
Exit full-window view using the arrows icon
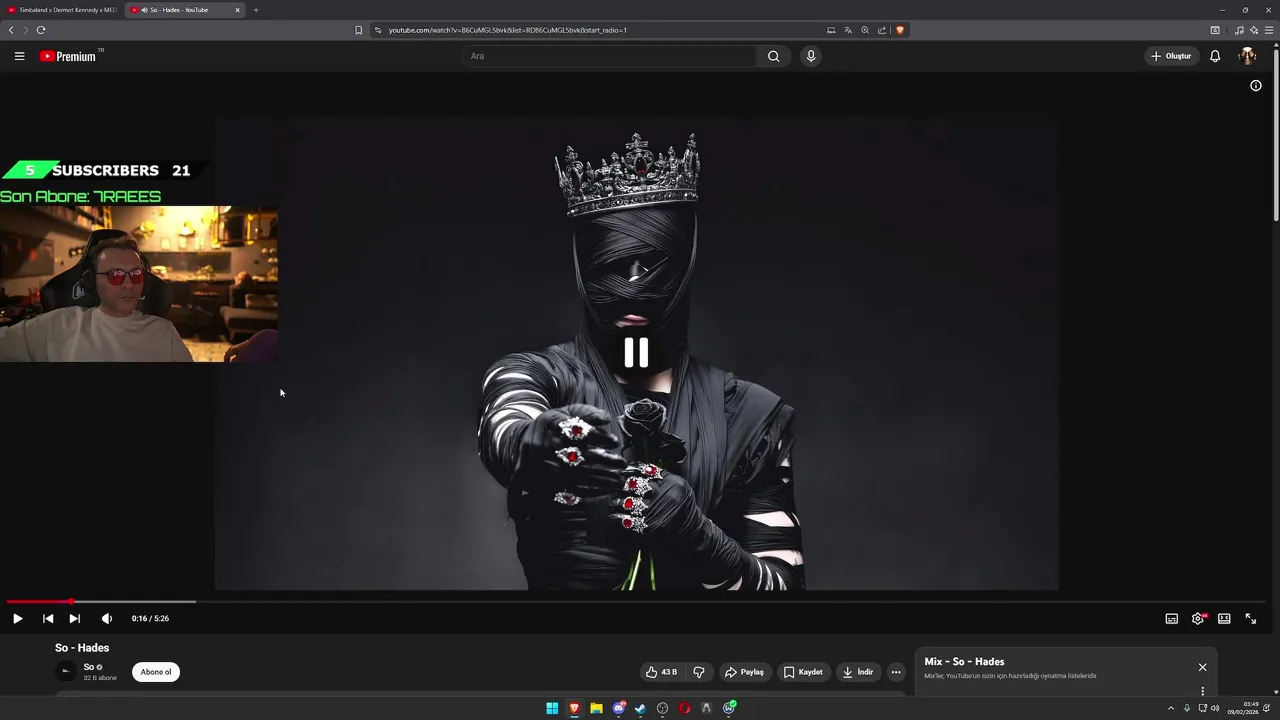click(1250, 619)
